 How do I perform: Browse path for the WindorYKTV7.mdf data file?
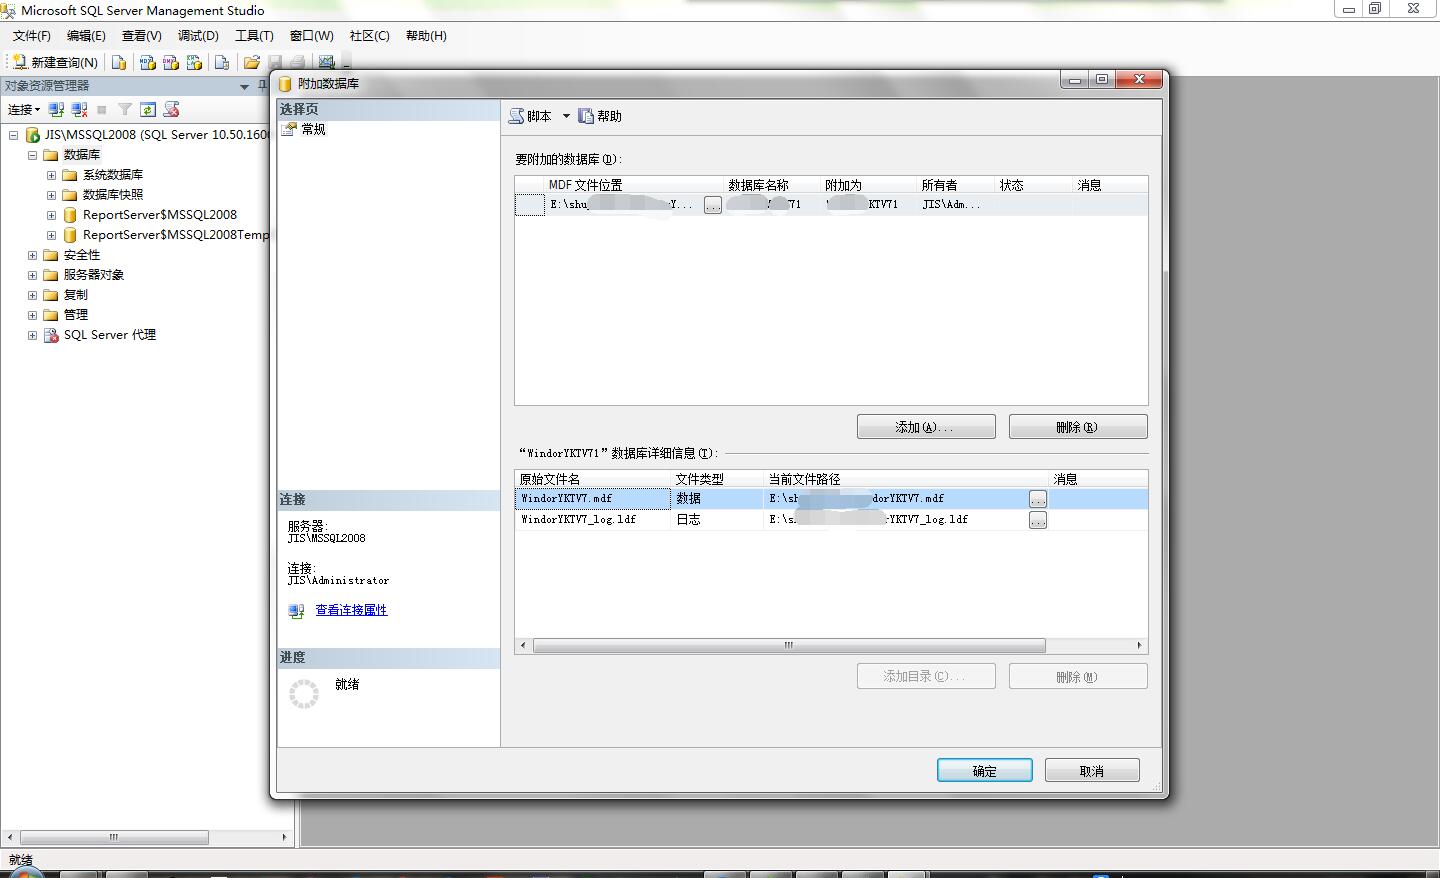(1038, 499)
